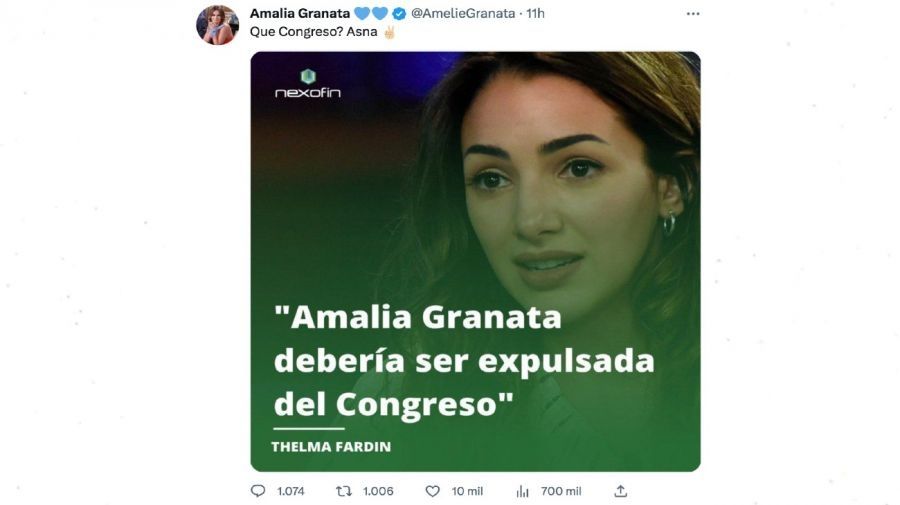Click the retweet arrows icon
Screen dimensions: 900x505
pyautogui.click(x=344, y=491)
